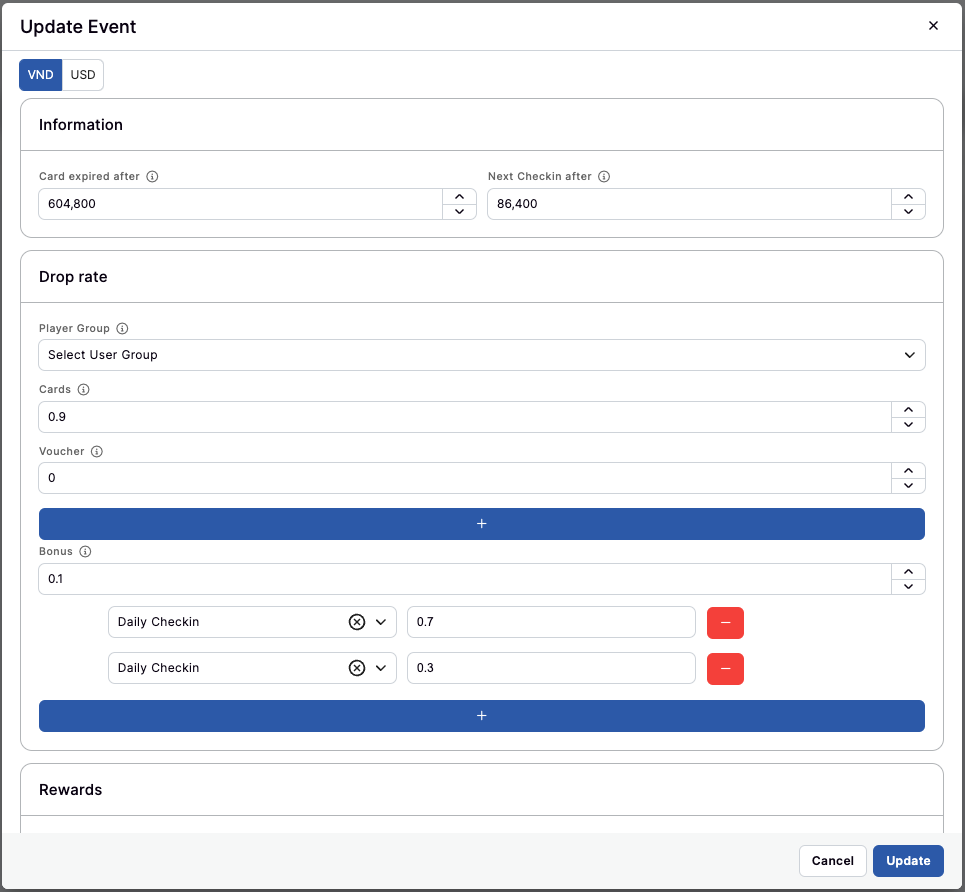This screenshot has height=892, width=965.
Task: Clear the second Daily Checkin selection
Action: 356,668
